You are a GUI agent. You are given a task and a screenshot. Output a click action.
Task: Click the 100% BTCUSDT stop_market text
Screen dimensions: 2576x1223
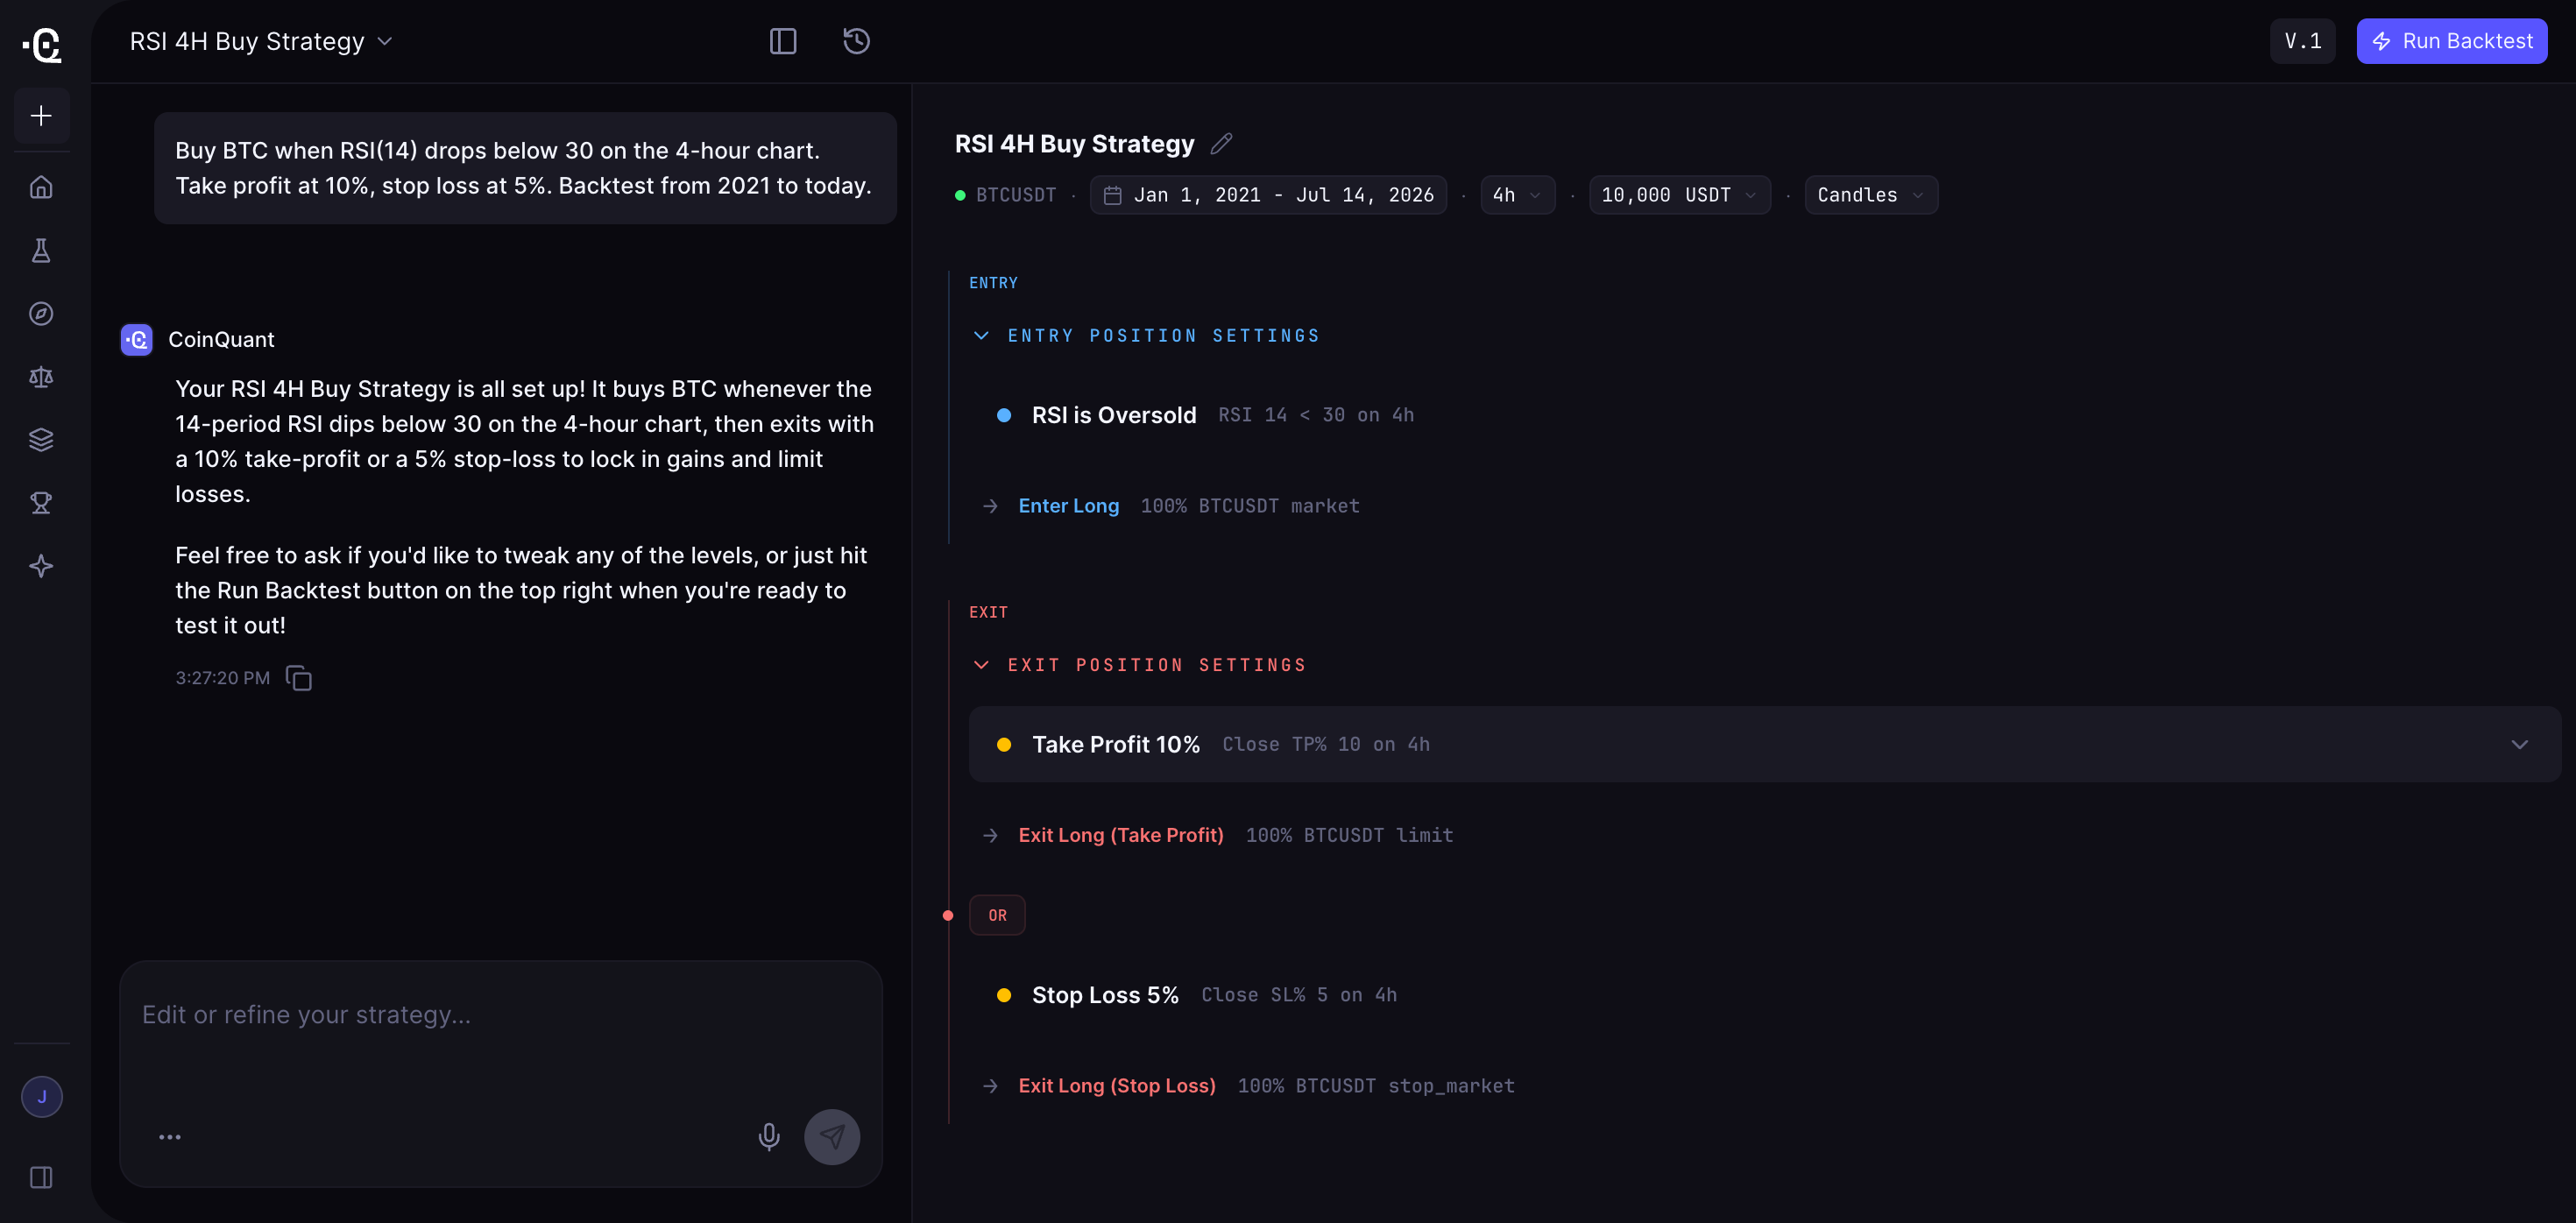pyautogui.click(x=1375, y=1086)
